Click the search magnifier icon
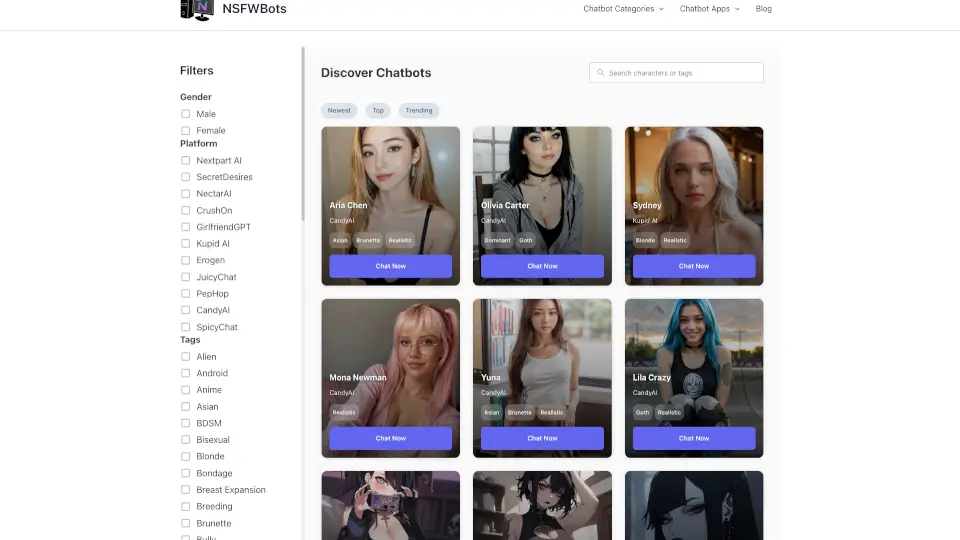960x540 pixels. point(601,73)
